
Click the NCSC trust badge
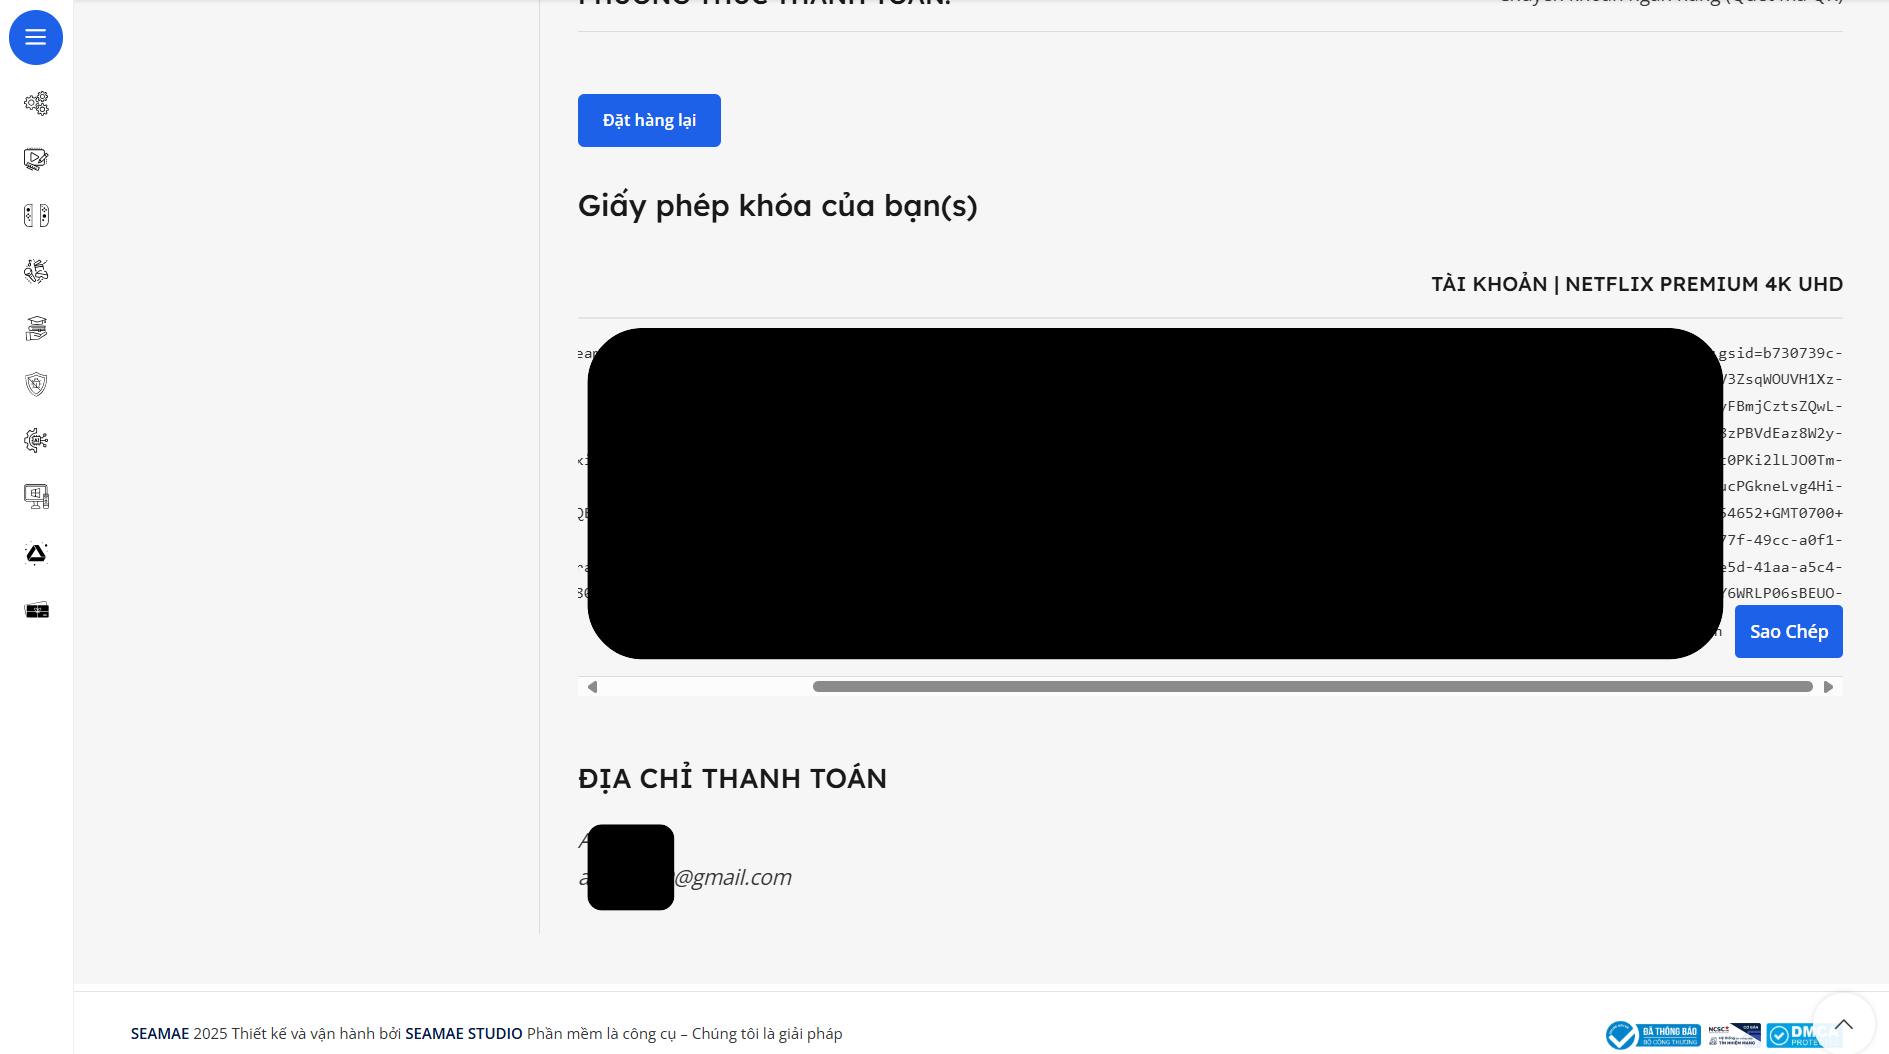coord(1734,1035)
